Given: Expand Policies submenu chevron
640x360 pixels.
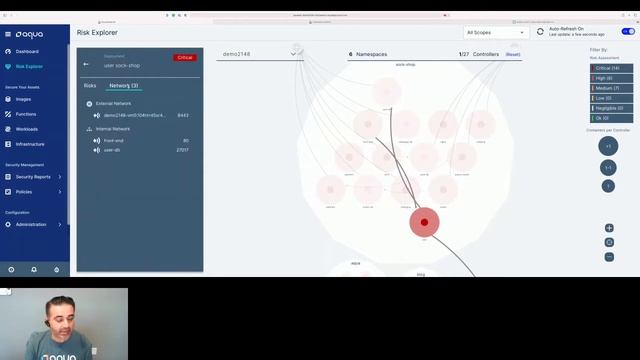Looking at the screenshot, I should point(60,192).
